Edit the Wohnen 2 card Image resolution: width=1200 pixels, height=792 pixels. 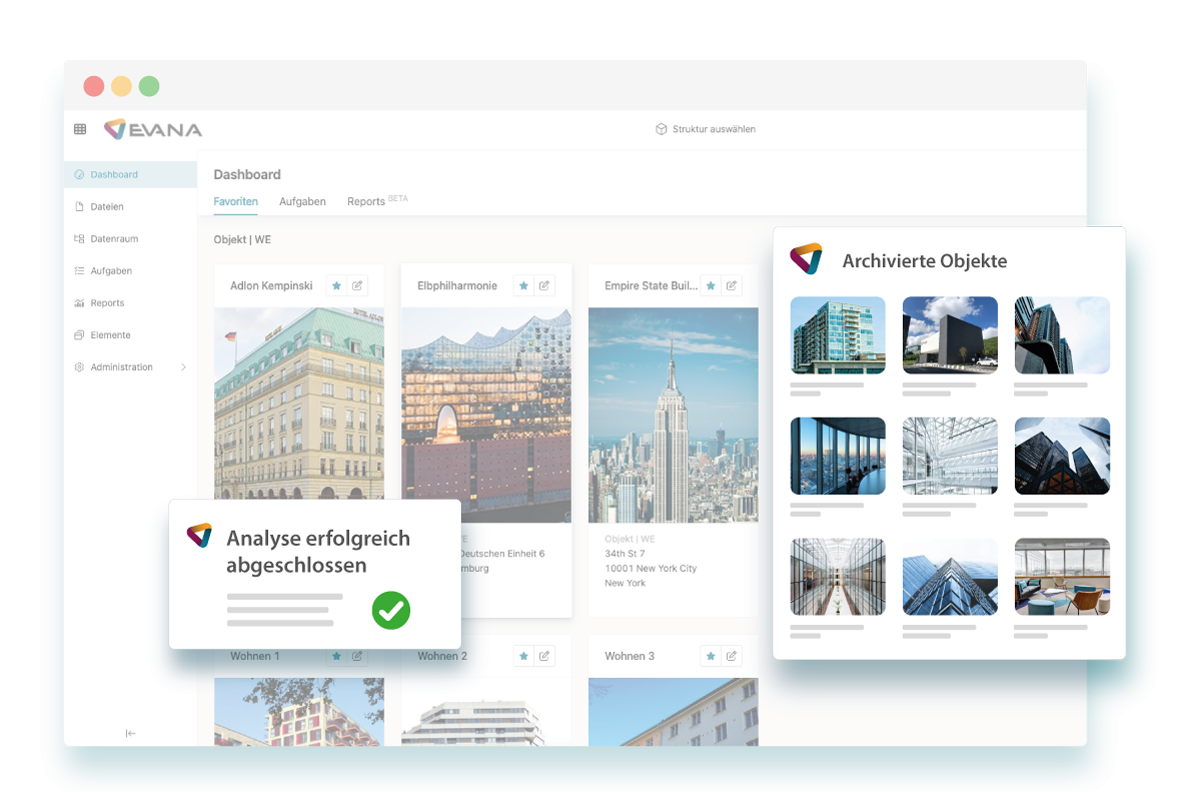click(544, 656)
